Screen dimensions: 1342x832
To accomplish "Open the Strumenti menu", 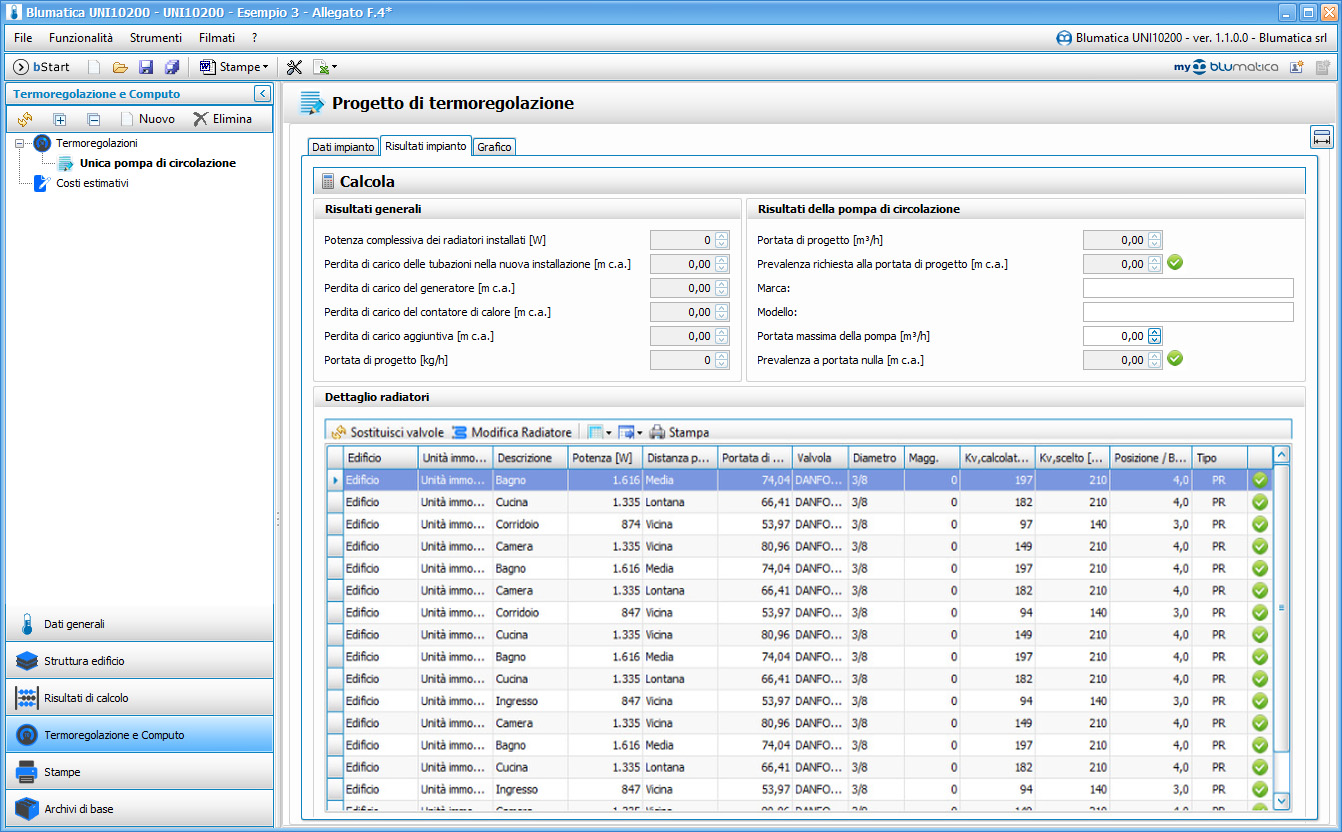I will coord(156,37).
